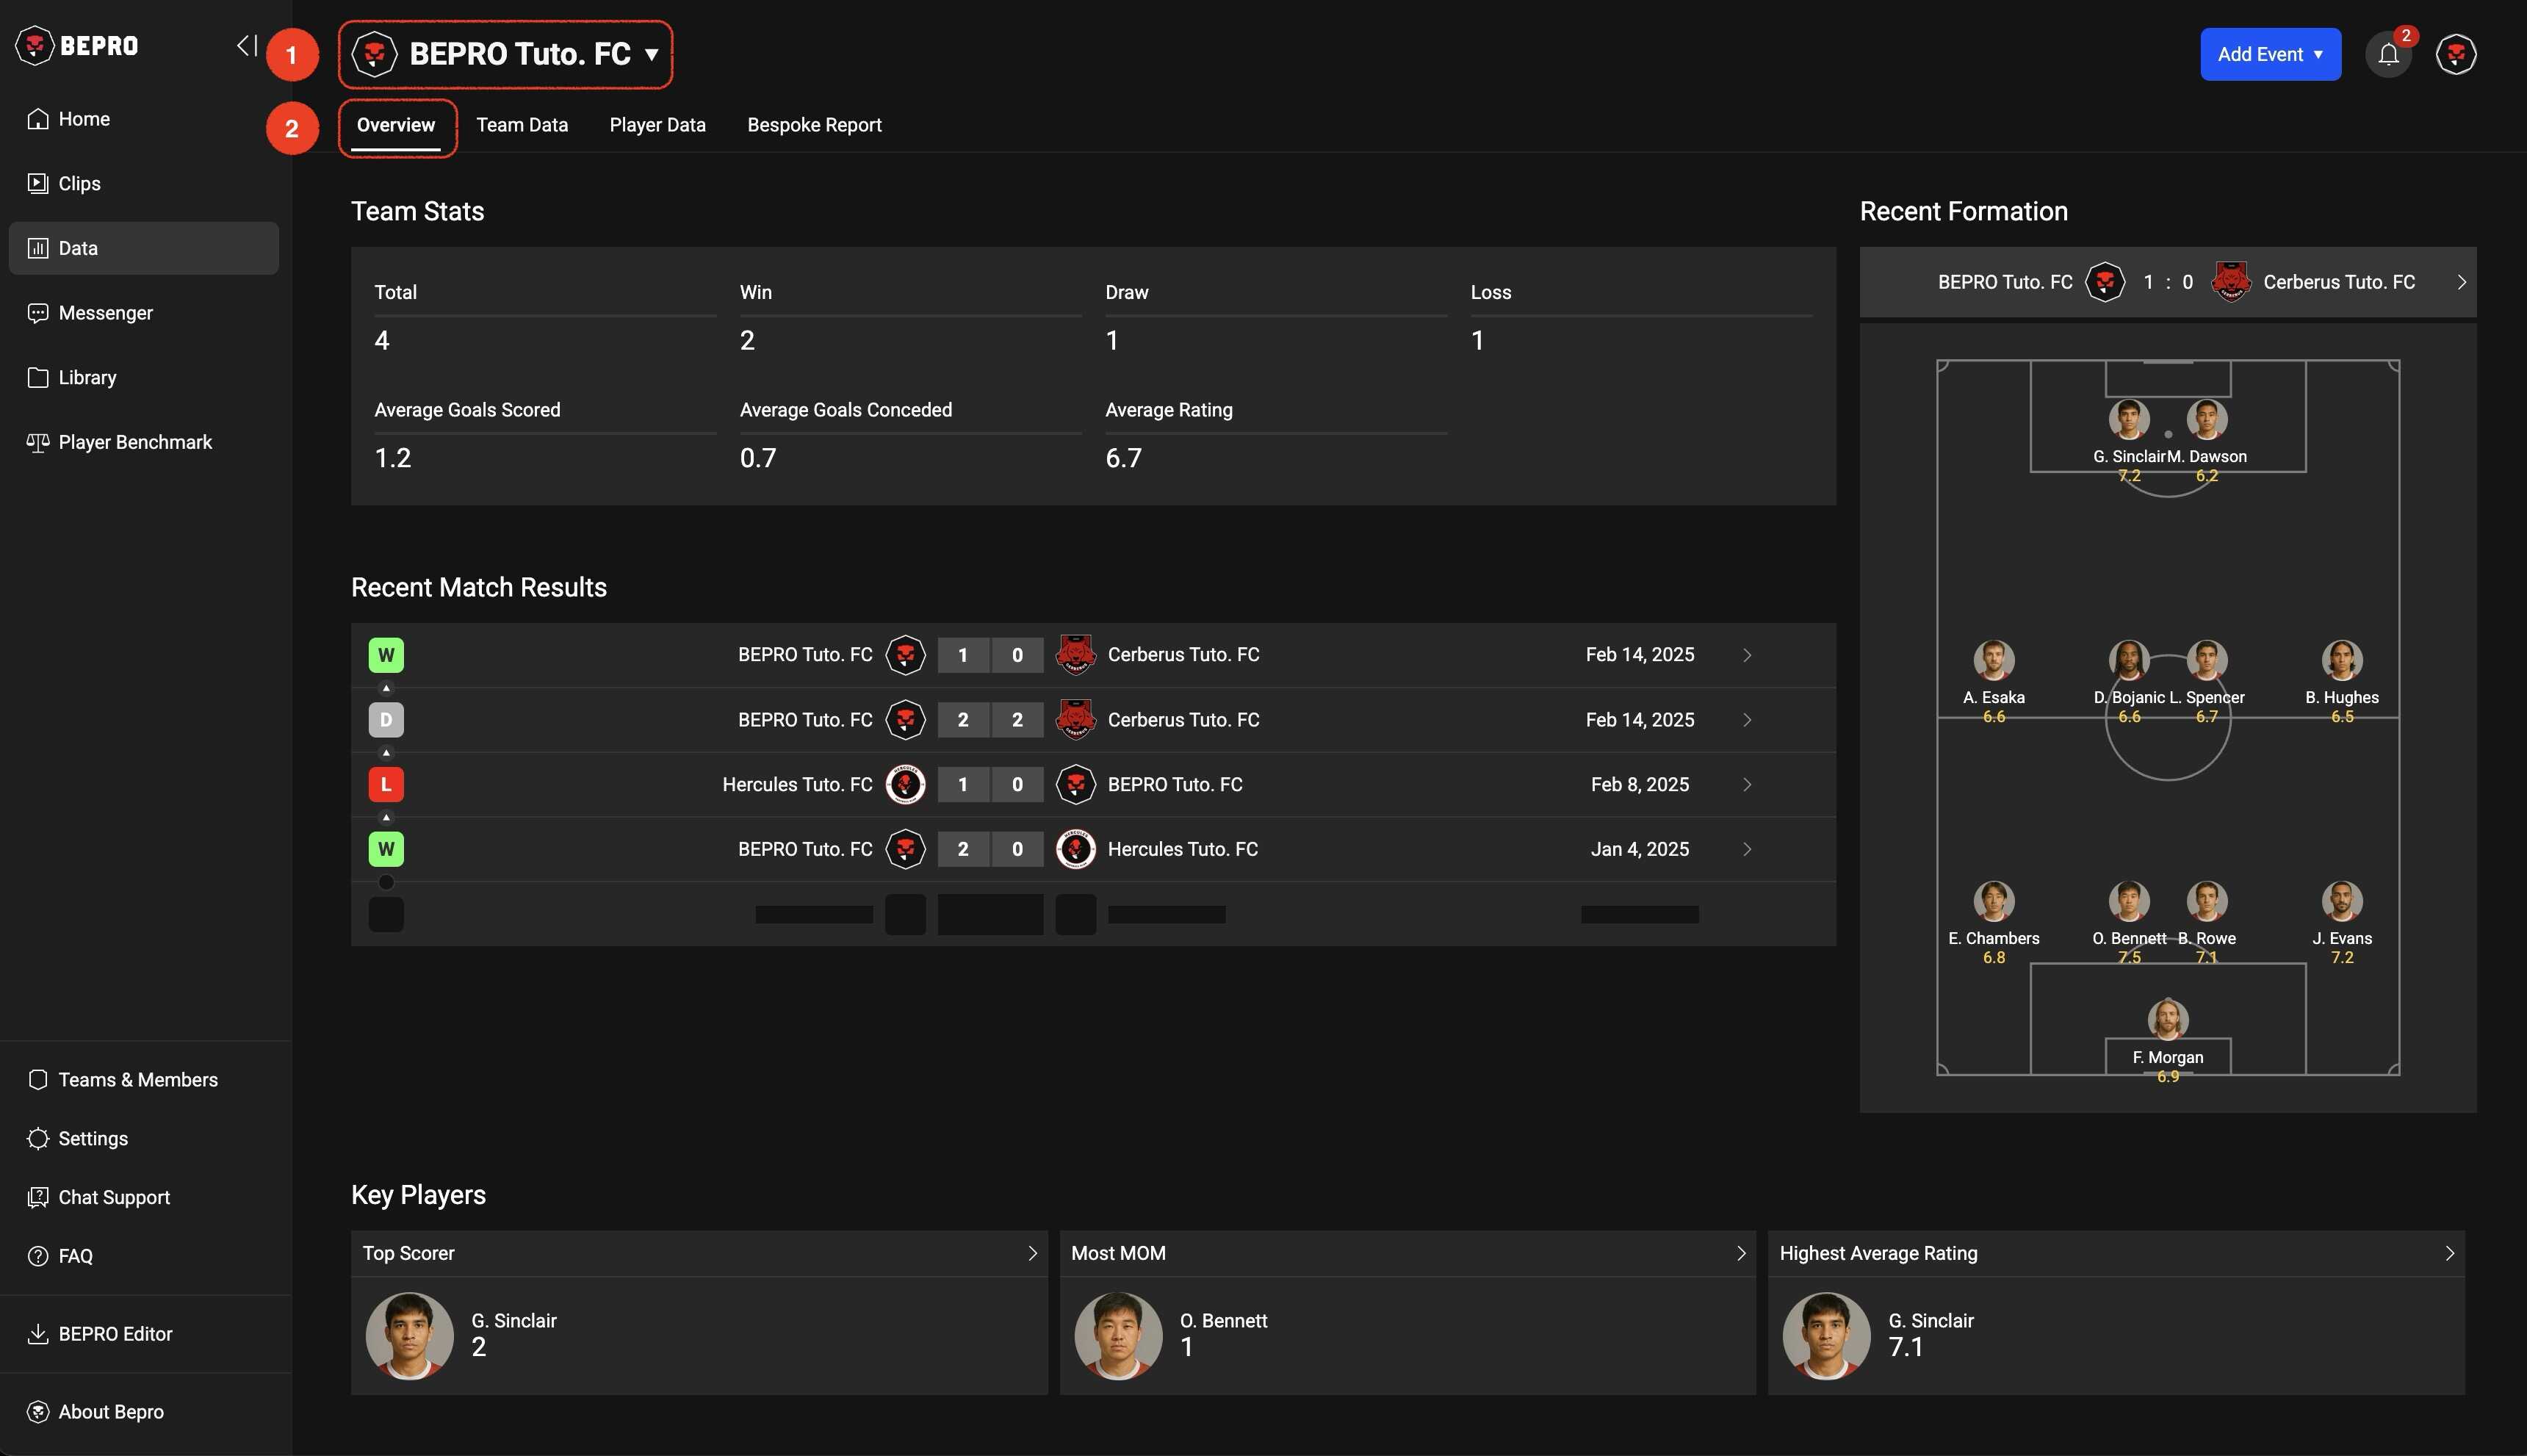2527x1456 pixels.
Task: Download BEPRO Editor from sidebar
Action: point(115,1334)
